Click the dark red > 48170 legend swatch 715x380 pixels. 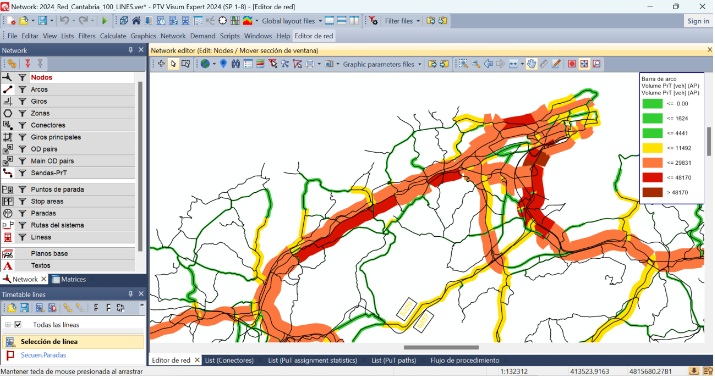pos(652,192)
